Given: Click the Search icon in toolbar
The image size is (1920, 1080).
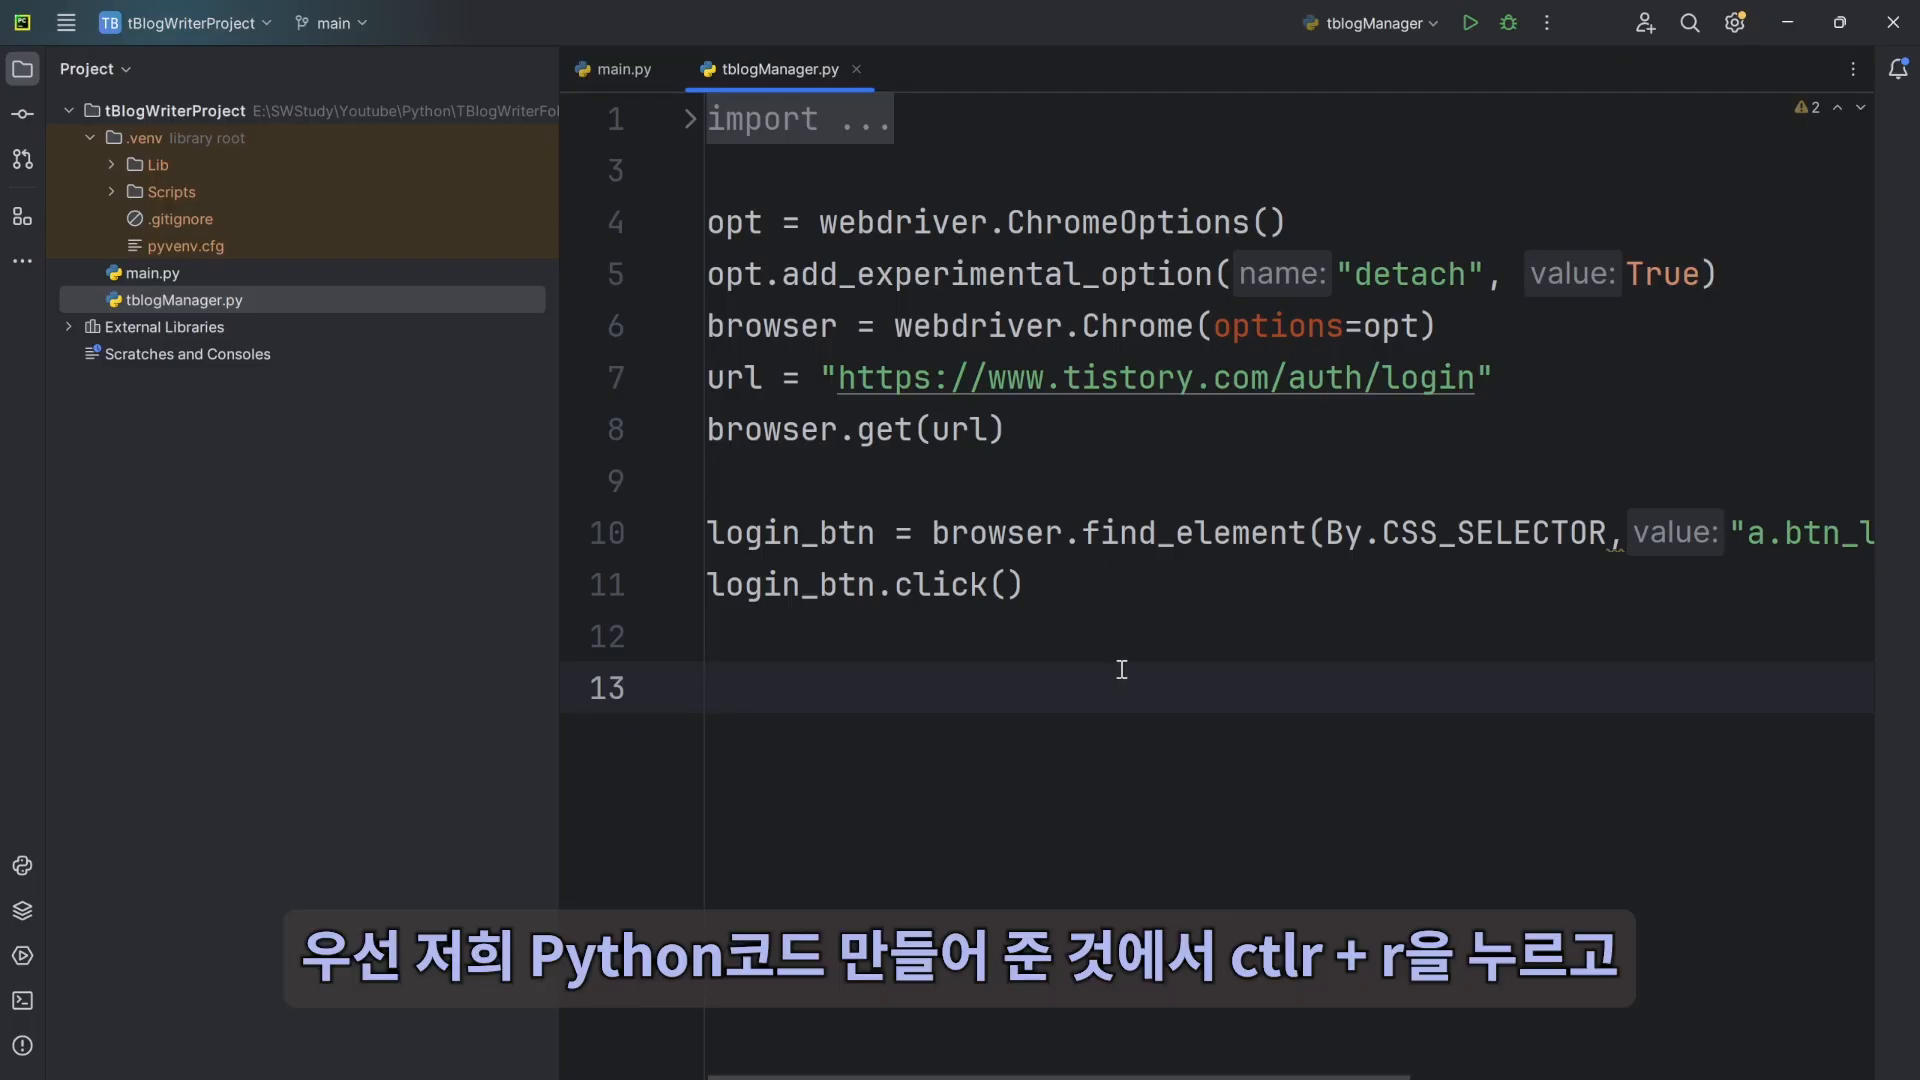Looking at the screenshot, I should pos(1689,22).
